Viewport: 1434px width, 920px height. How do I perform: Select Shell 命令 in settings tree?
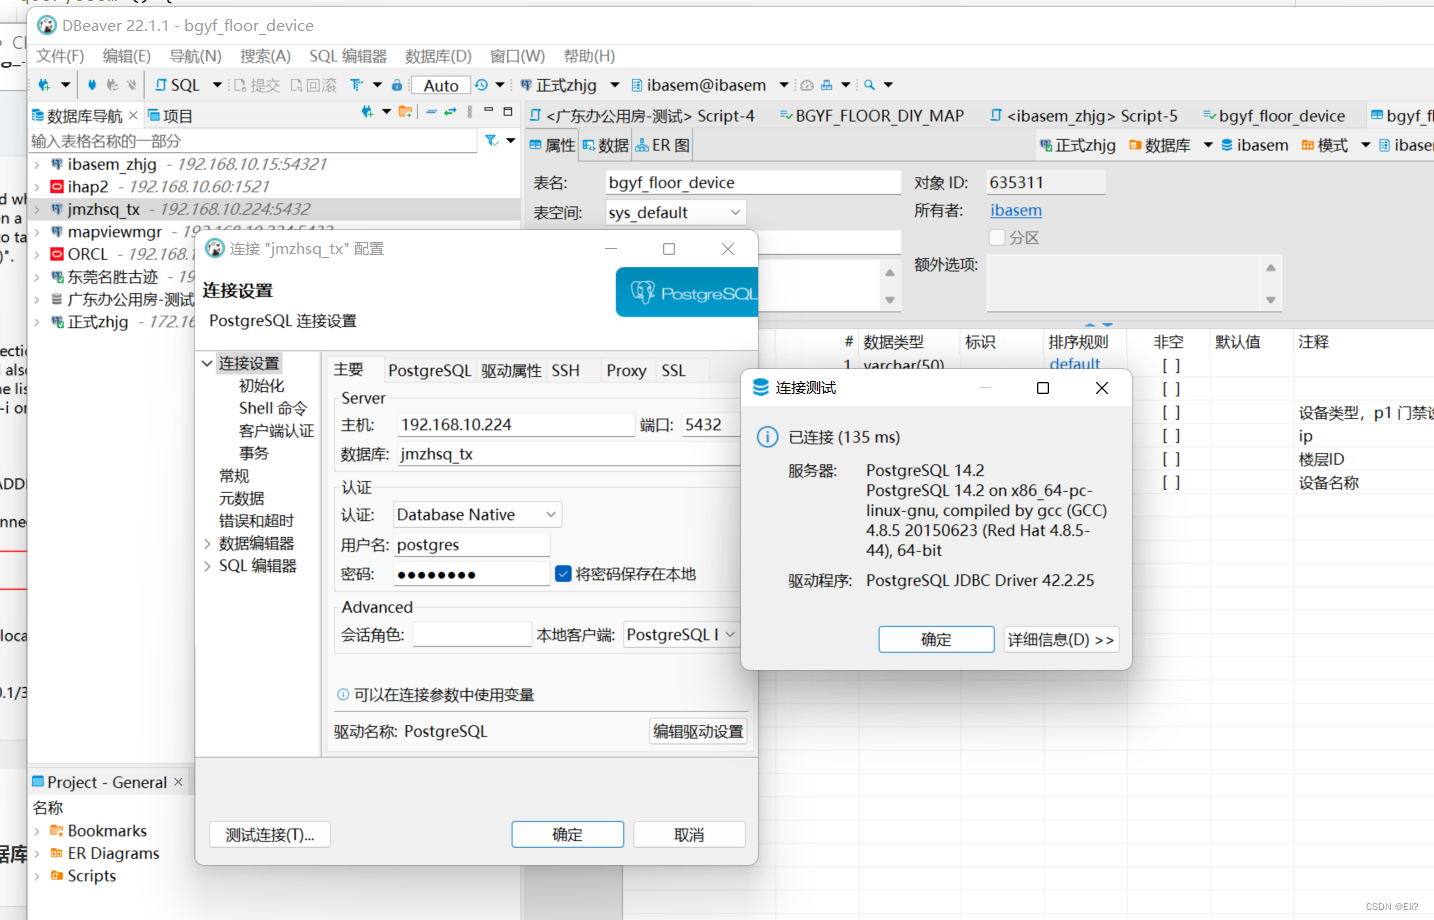point(273,408)
